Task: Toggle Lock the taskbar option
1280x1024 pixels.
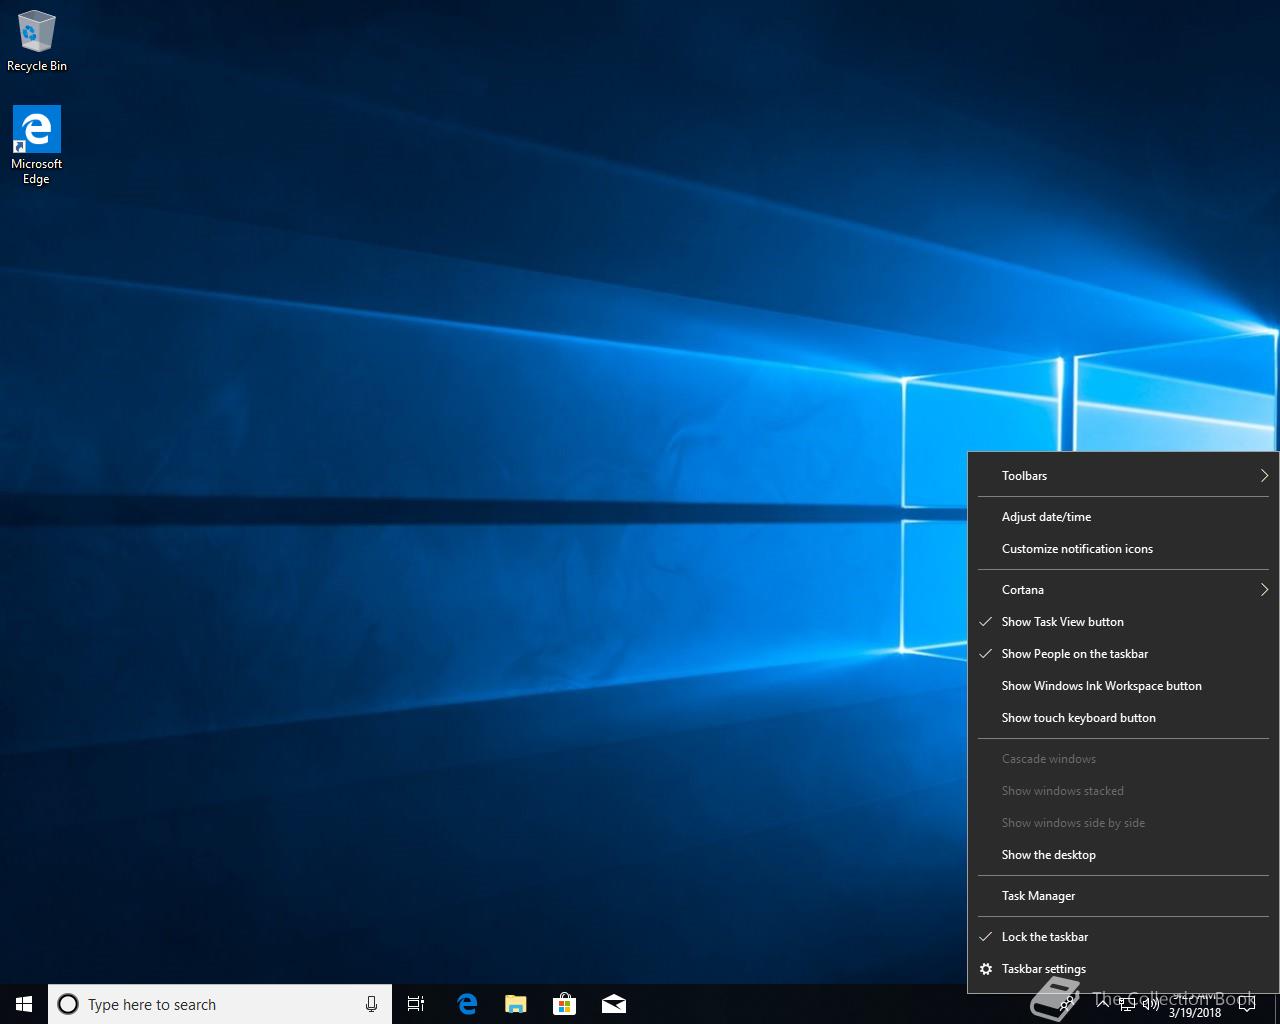Action: point(1044,937)
